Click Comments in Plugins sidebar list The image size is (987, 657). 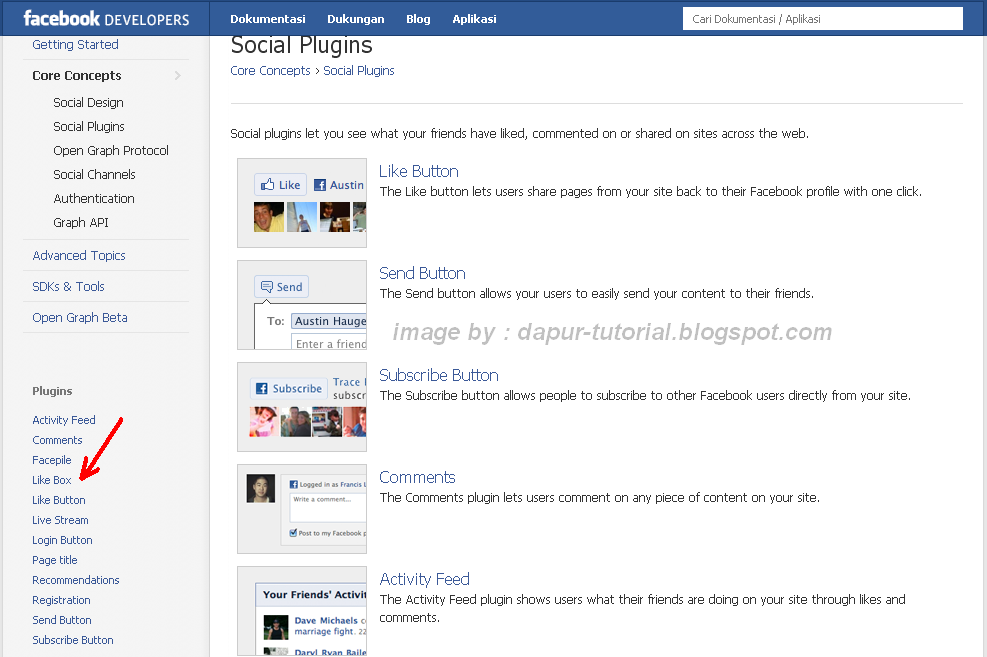pyautogui.click(x=57, y=440)
